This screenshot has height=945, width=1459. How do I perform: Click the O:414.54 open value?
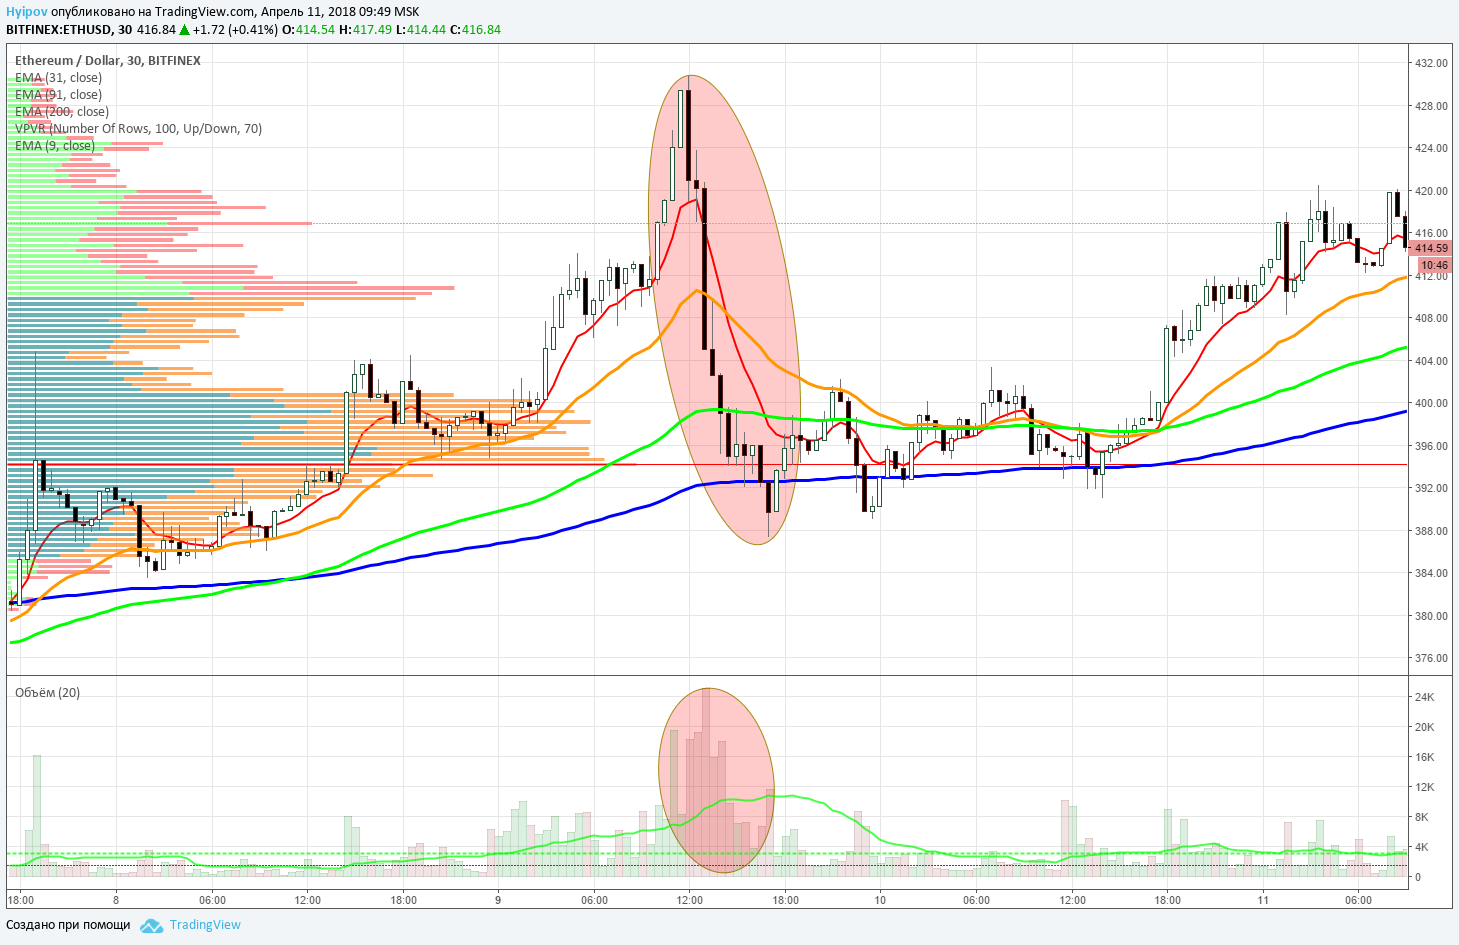(308, 30)
